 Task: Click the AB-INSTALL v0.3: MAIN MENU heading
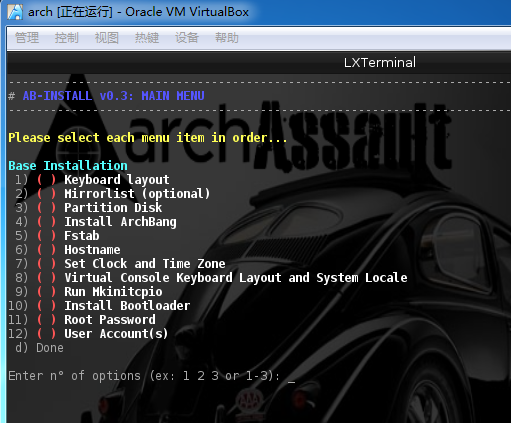pos(113,96)
